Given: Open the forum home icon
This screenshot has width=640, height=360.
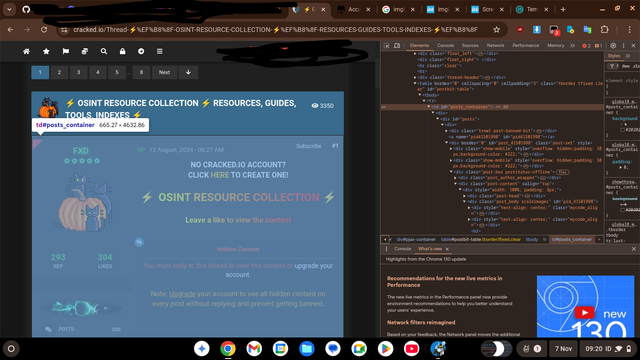Looking at the screenshot, I should click(x=27, y=51).
